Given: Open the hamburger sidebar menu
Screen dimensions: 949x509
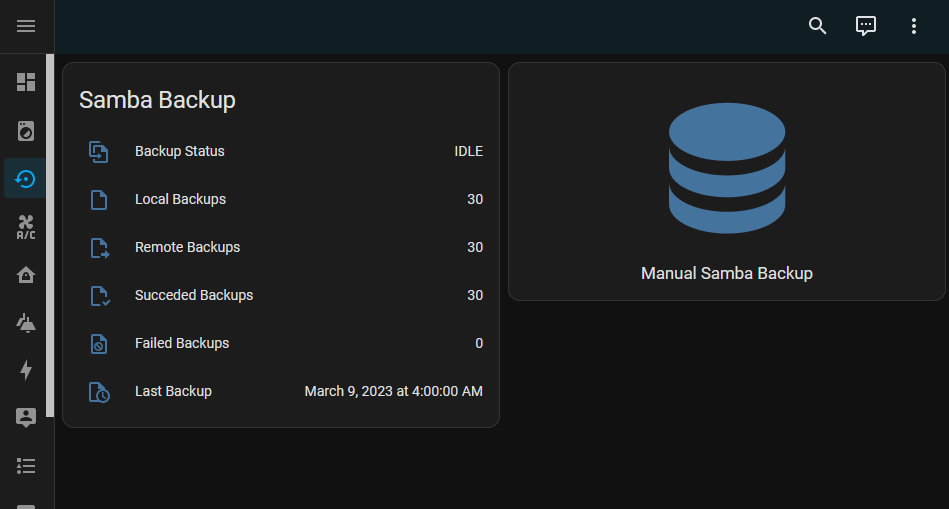Looking at the screenshot, I should [26, 26].
